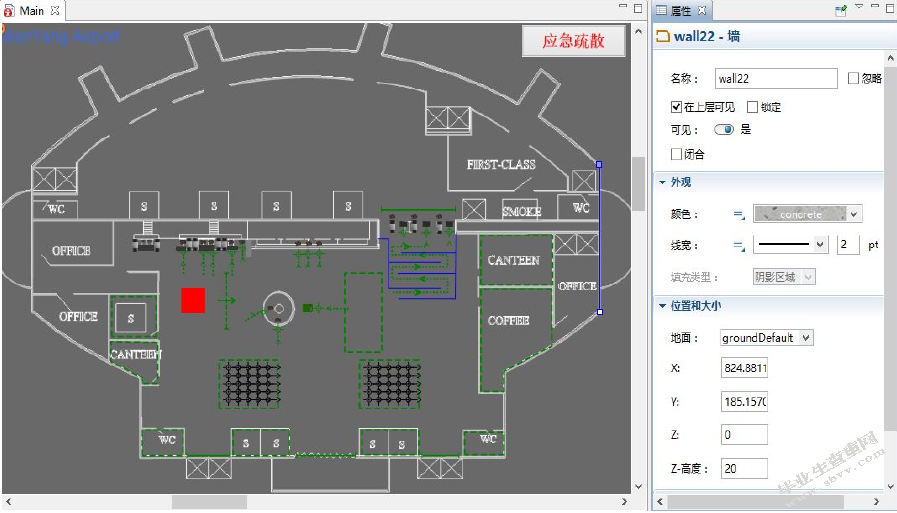Close the Main editor tab

point(55,10)
